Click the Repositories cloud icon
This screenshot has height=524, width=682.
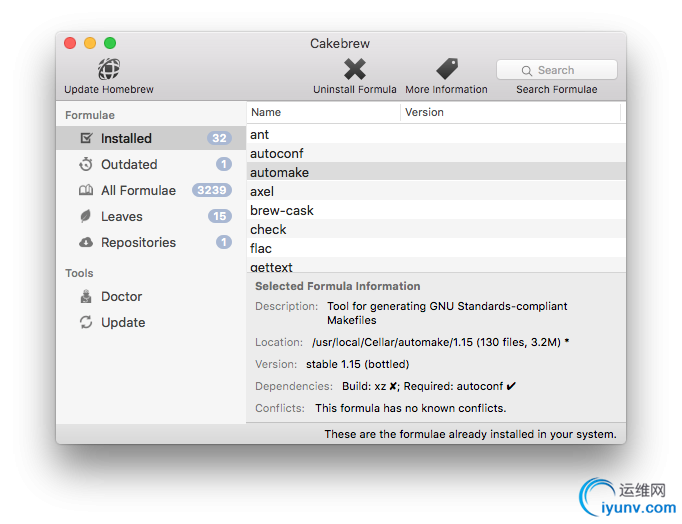pyautogui.click(x=86, y=242)
